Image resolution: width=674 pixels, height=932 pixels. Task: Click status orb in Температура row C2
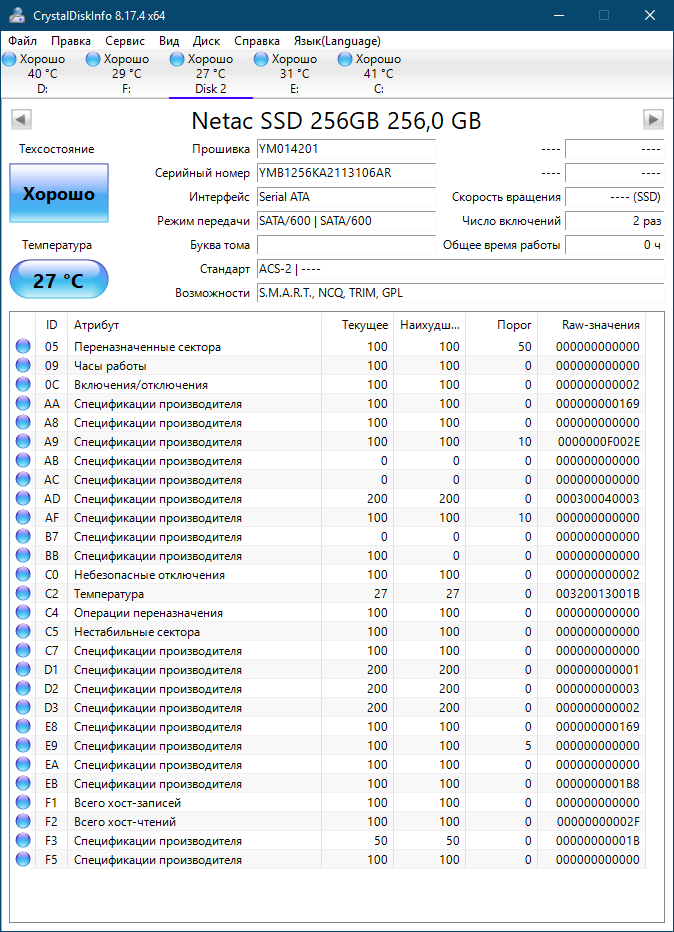tap(23, 593)
